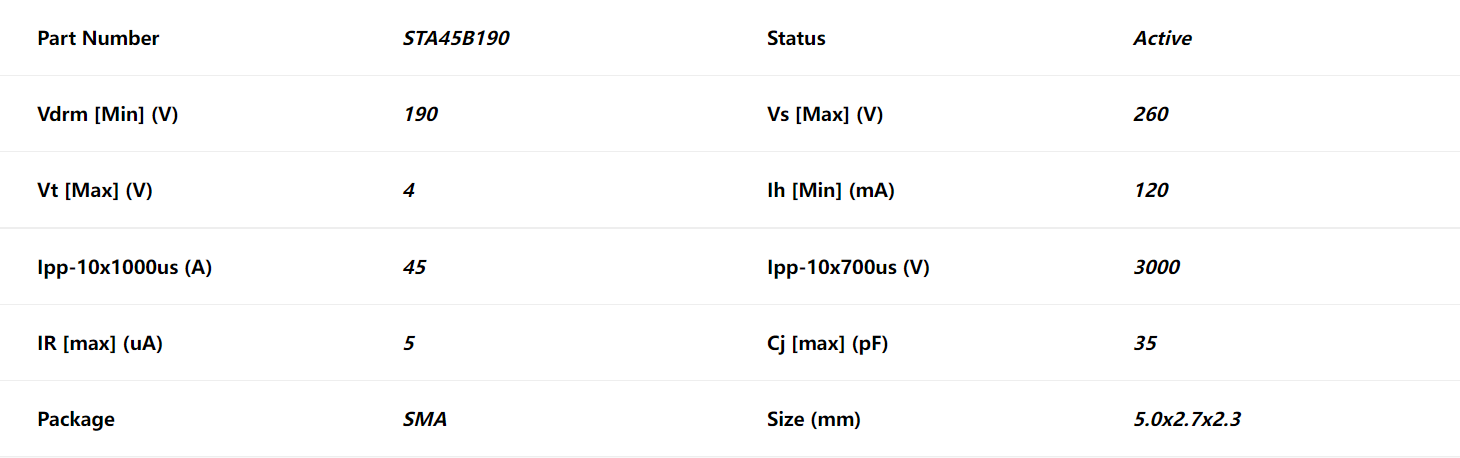
Task: Select the value 3000
Action: (1157, 267)
